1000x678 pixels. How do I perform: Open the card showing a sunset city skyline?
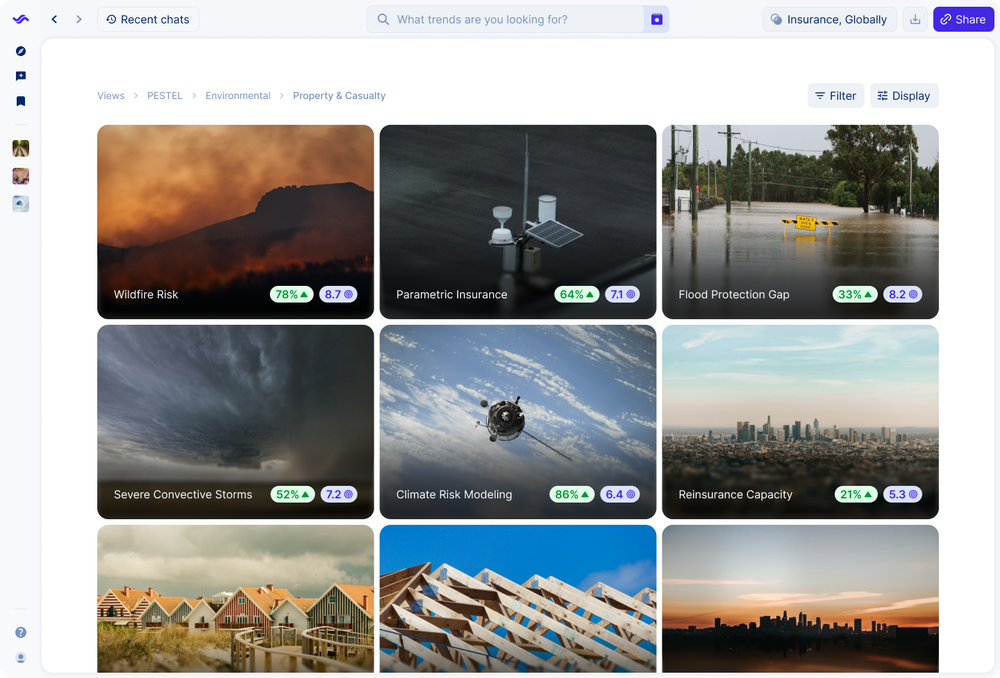(x=800, y=598)
